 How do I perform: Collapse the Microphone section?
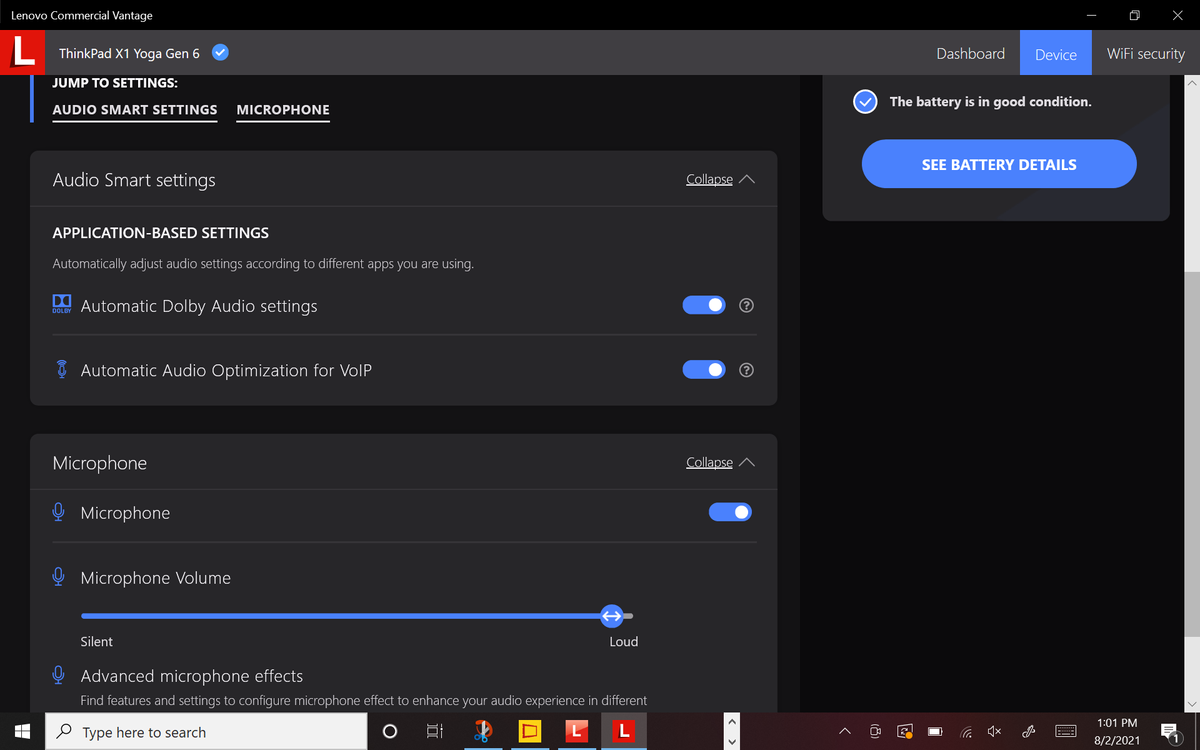(x=720, y=463)
